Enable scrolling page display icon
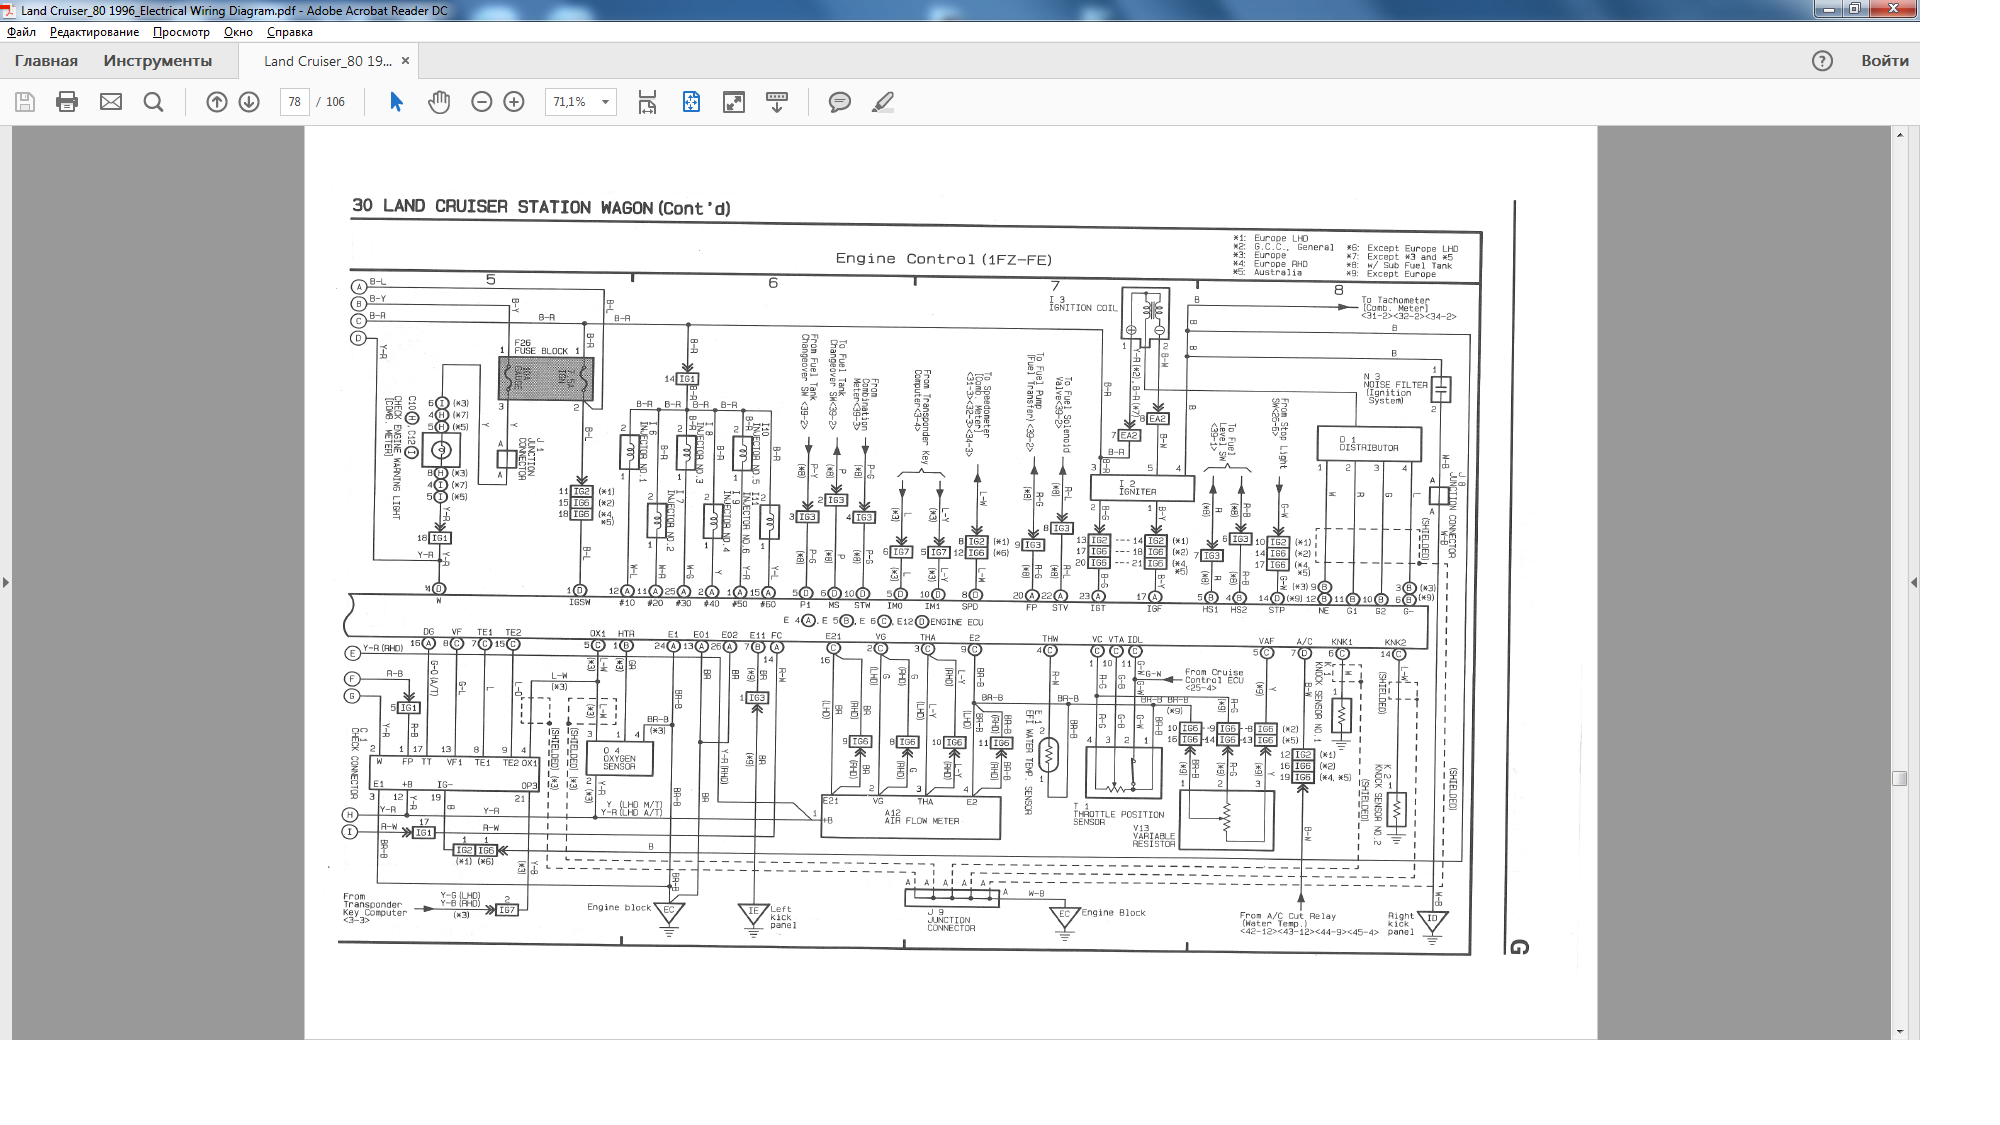 (647, 102)
